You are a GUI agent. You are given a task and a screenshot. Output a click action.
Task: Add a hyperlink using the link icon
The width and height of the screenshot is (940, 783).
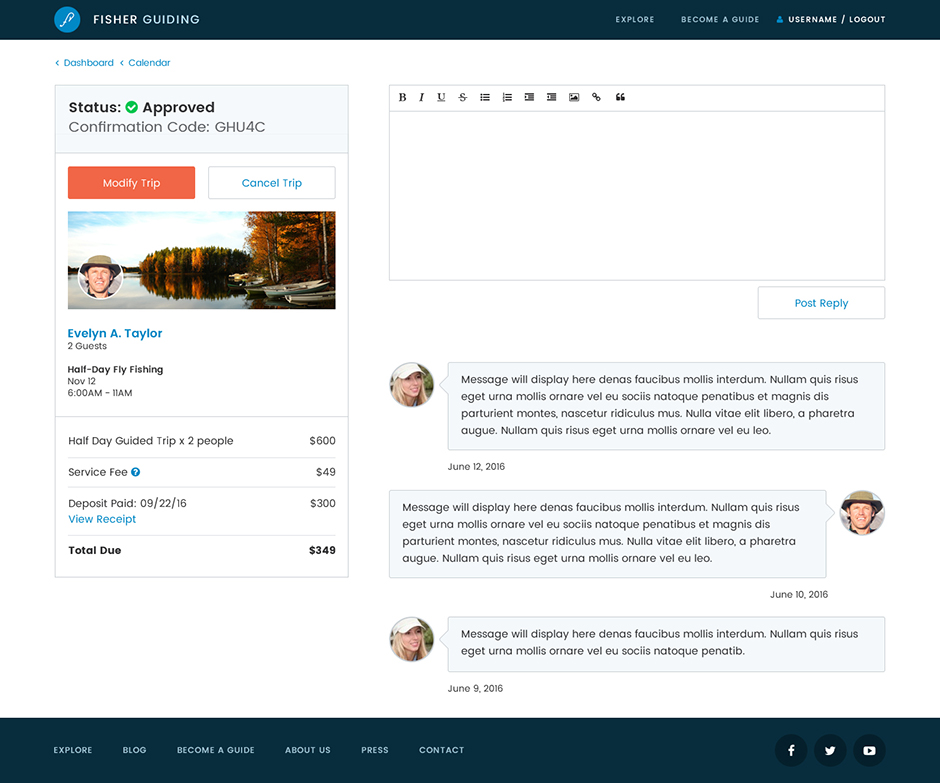click(x=596, y=98)
